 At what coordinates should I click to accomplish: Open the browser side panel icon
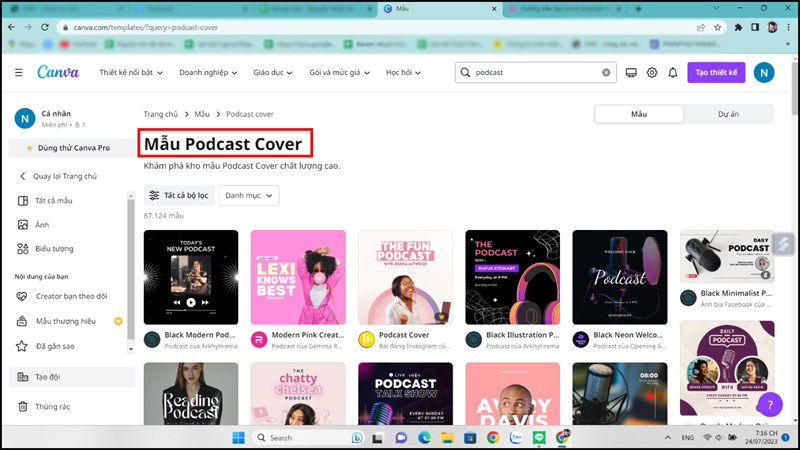click(x=755, y=28)
